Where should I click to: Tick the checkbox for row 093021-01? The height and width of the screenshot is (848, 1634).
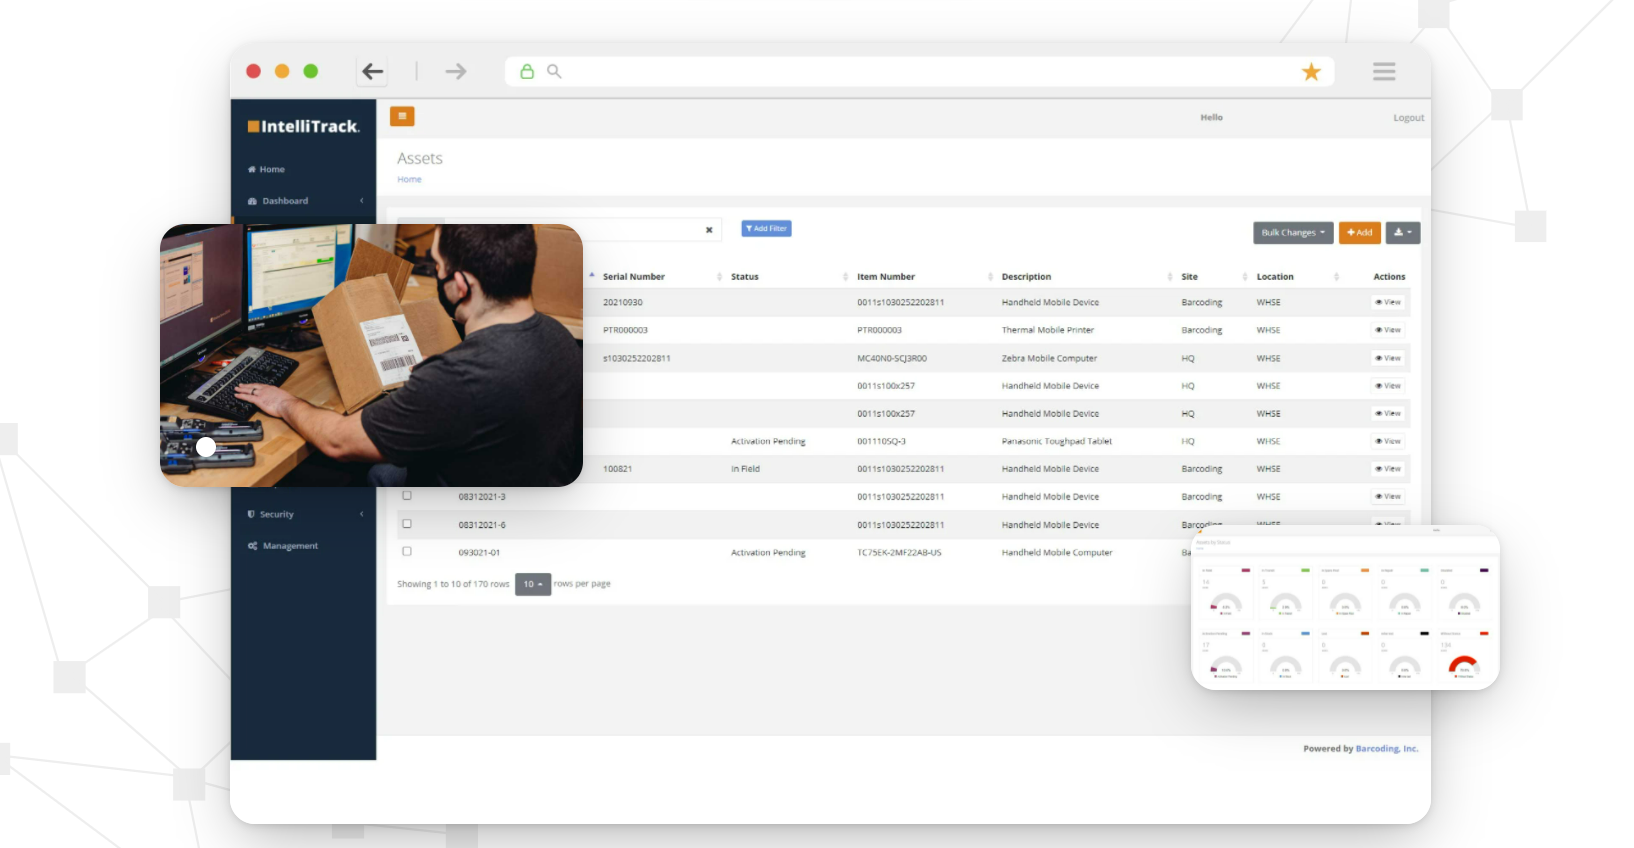coord(407,551)
